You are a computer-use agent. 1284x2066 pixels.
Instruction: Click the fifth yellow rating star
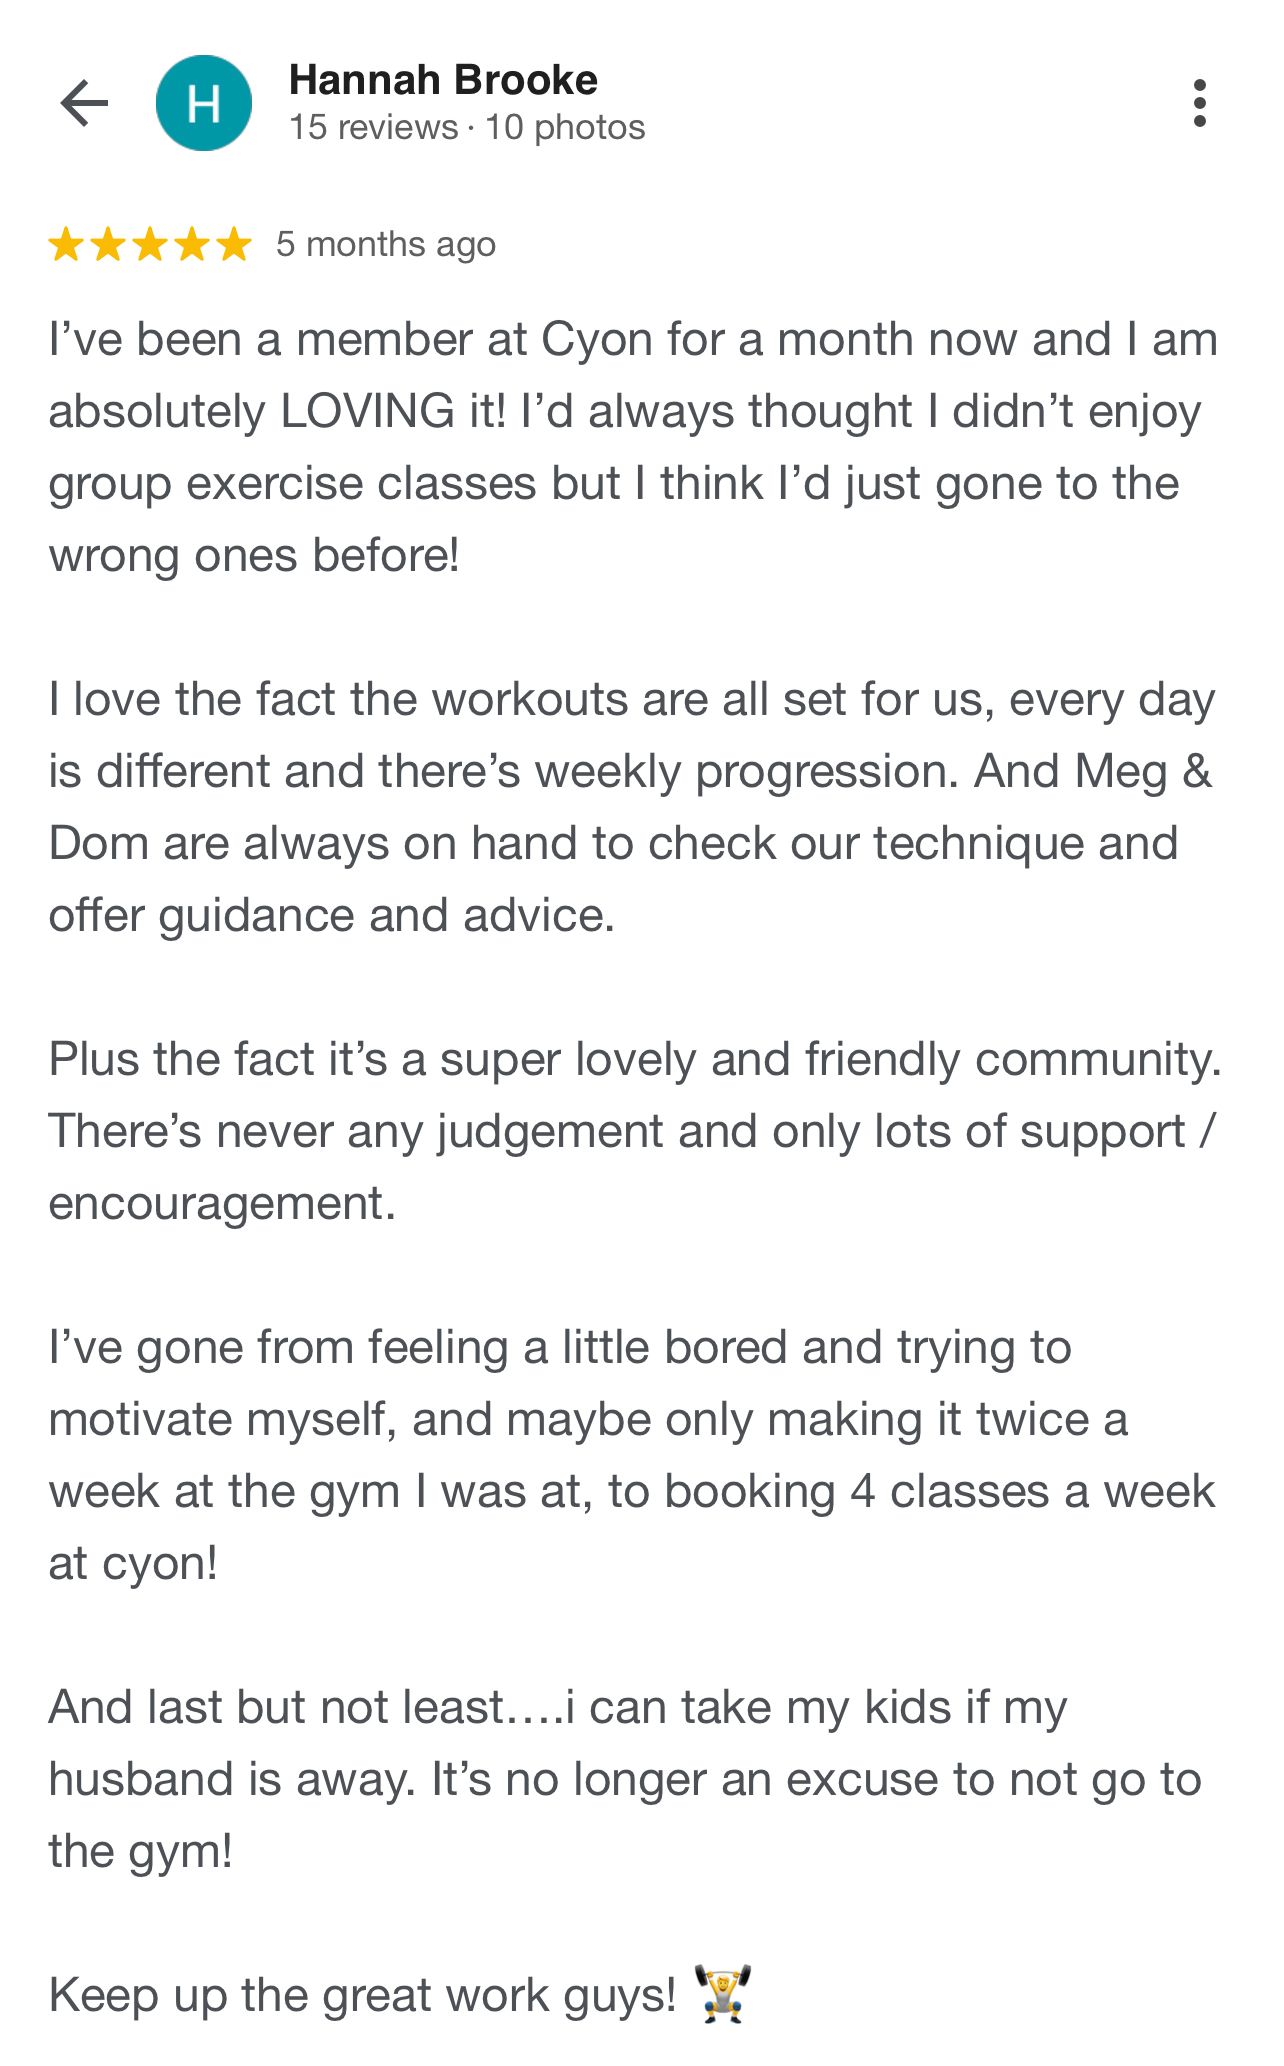point(234,244)
